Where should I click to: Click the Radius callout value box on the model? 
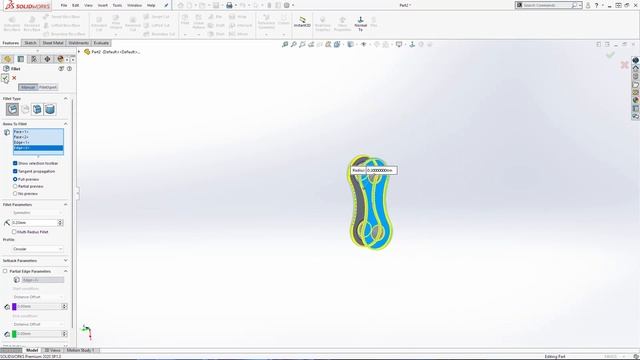pyautogui.click(x=381, y=170)
